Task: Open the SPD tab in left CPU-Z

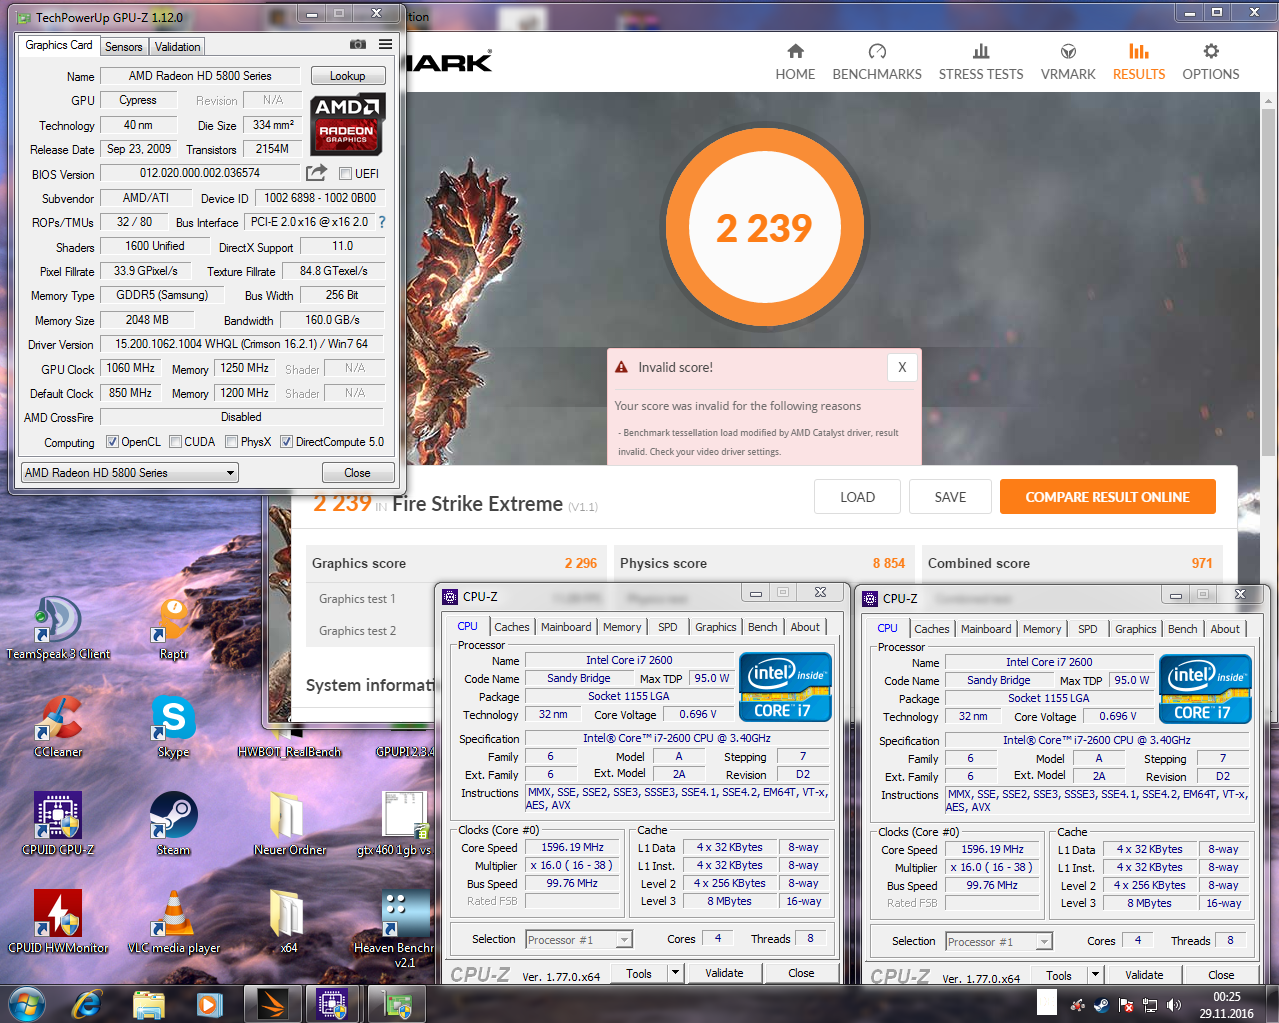Action: click(668, 627)
